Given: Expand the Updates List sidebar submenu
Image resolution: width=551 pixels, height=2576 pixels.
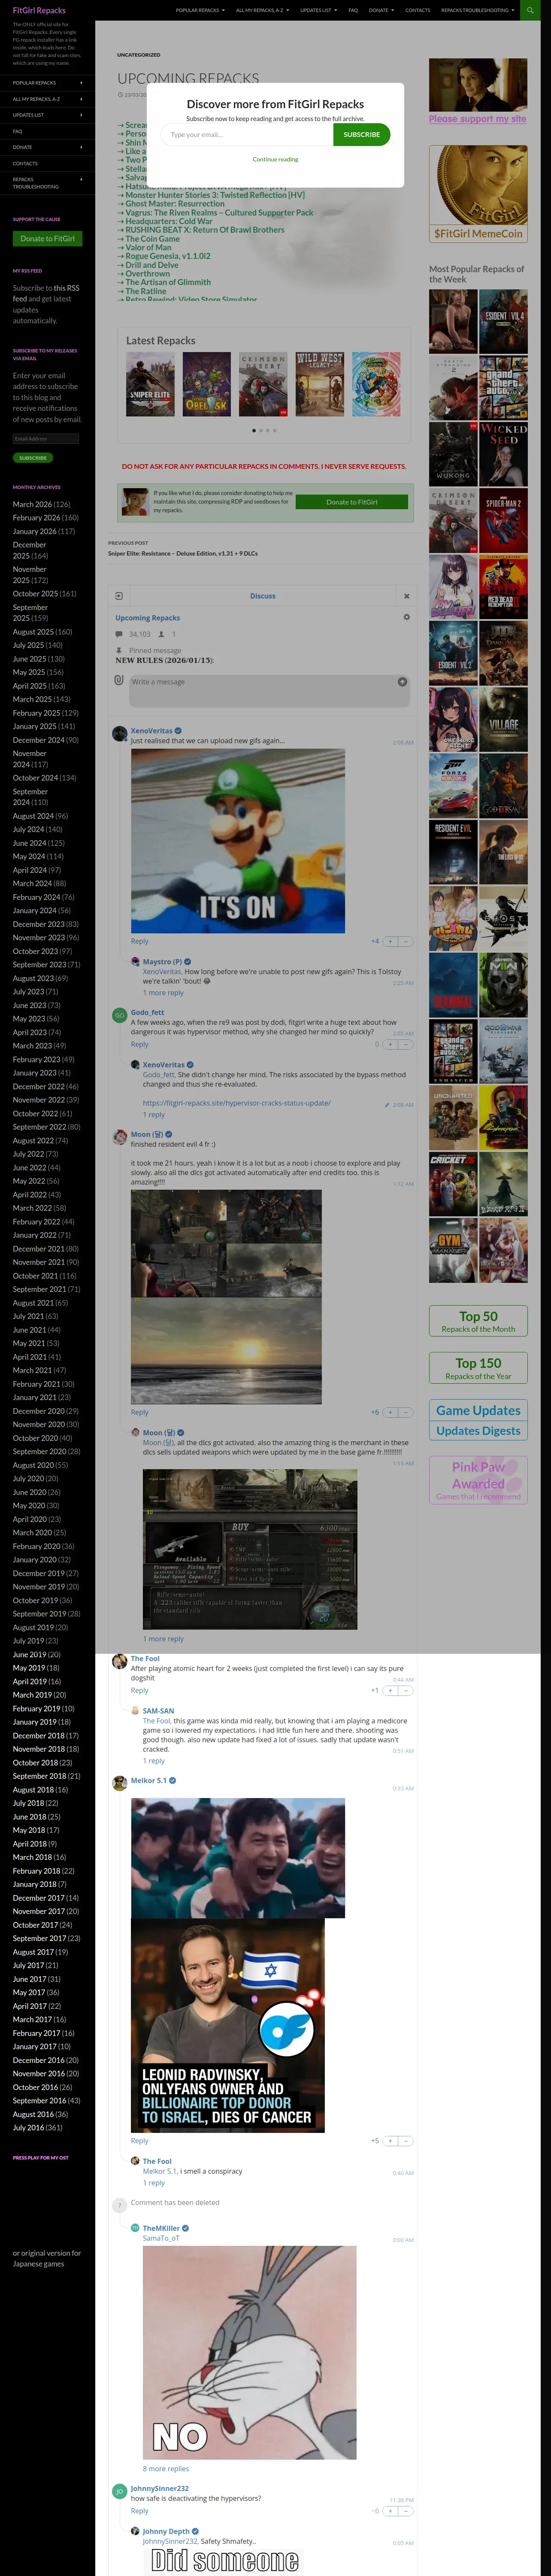Looking at the screenshot, I should click(x=82, y=115).
